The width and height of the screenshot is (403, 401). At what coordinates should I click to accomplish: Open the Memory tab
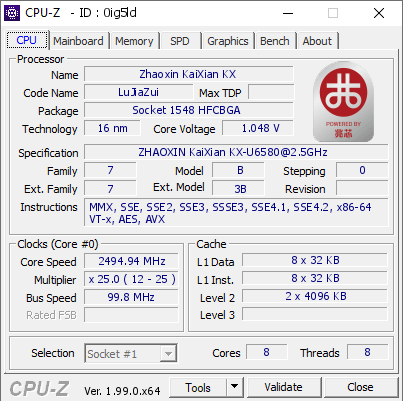pos(134,41)
